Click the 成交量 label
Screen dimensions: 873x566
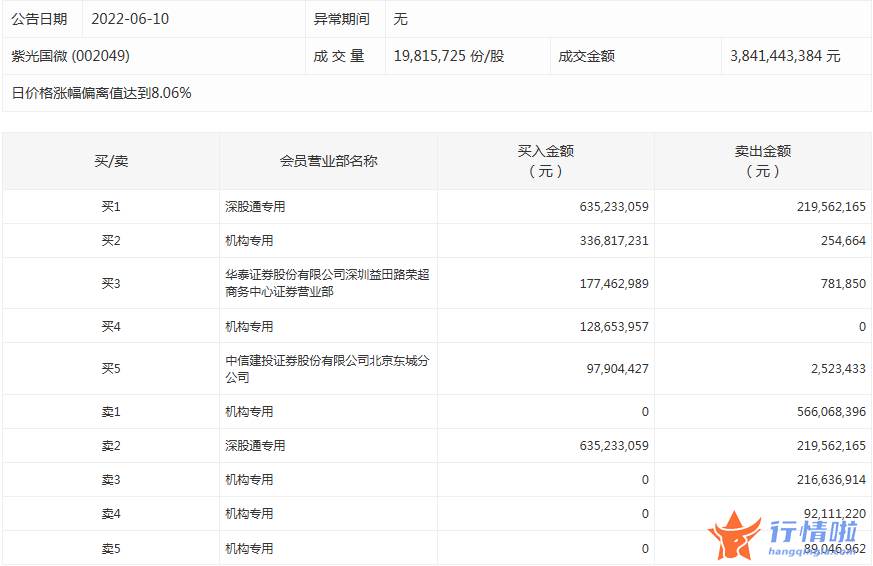pyautogui.click(x=339, y=56)
